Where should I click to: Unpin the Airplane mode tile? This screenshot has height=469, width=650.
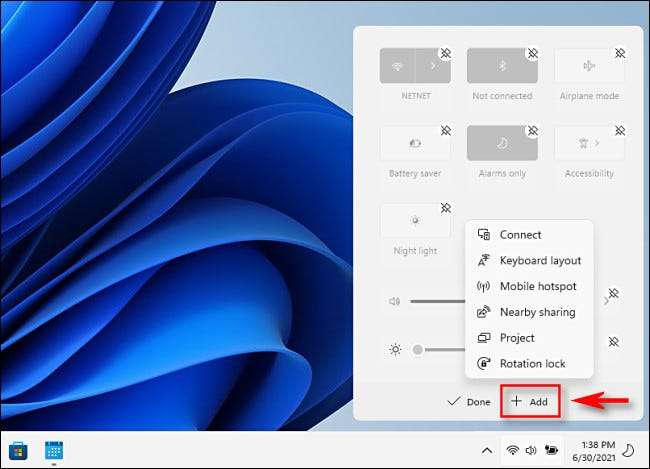pos(620,53)
